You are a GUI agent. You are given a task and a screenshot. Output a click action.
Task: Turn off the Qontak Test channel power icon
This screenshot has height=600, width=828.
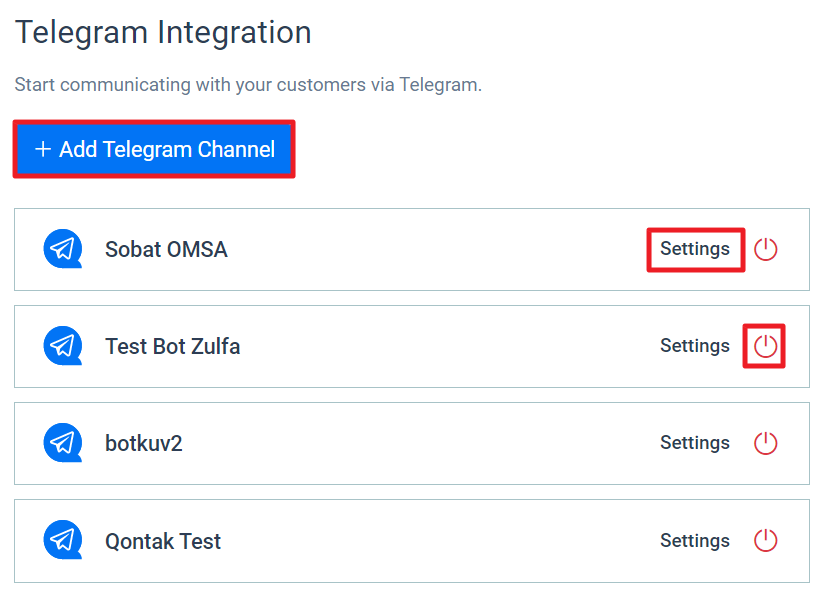[765, 540]
